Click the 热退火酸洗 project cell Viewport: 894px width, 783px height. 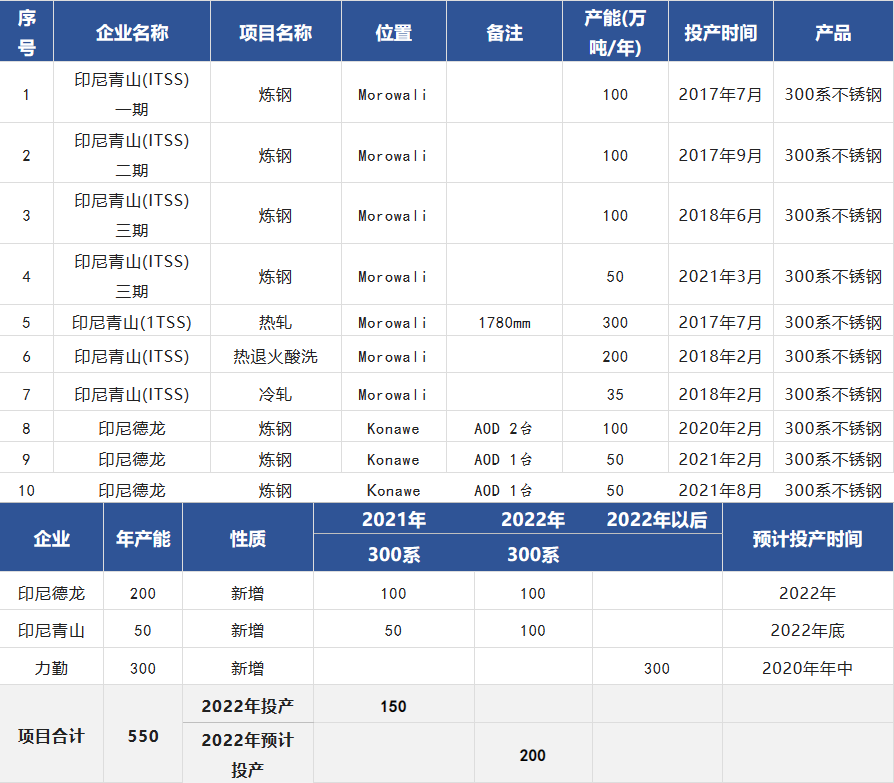(275, 357)
